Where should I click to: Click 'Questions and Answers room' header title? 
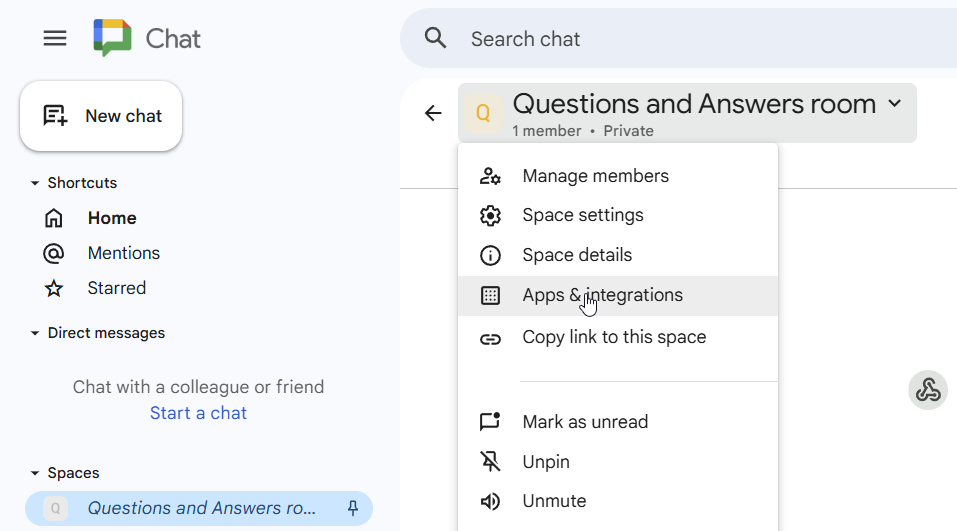695,104
